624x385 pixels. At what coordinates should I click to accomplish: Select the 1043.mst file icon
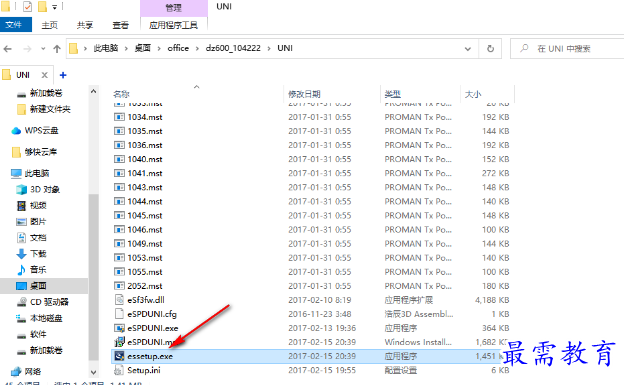pos(119,188)
